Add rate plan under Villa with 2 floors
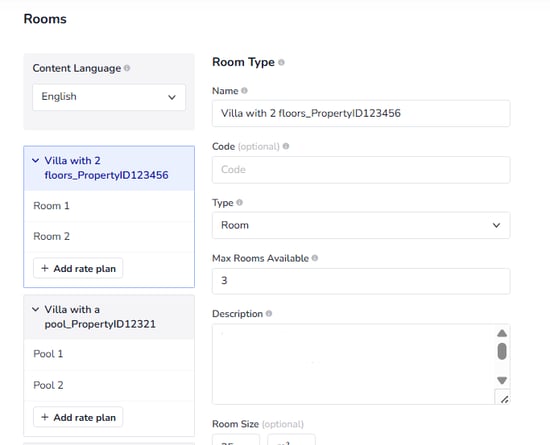 [x=78, y=269]
